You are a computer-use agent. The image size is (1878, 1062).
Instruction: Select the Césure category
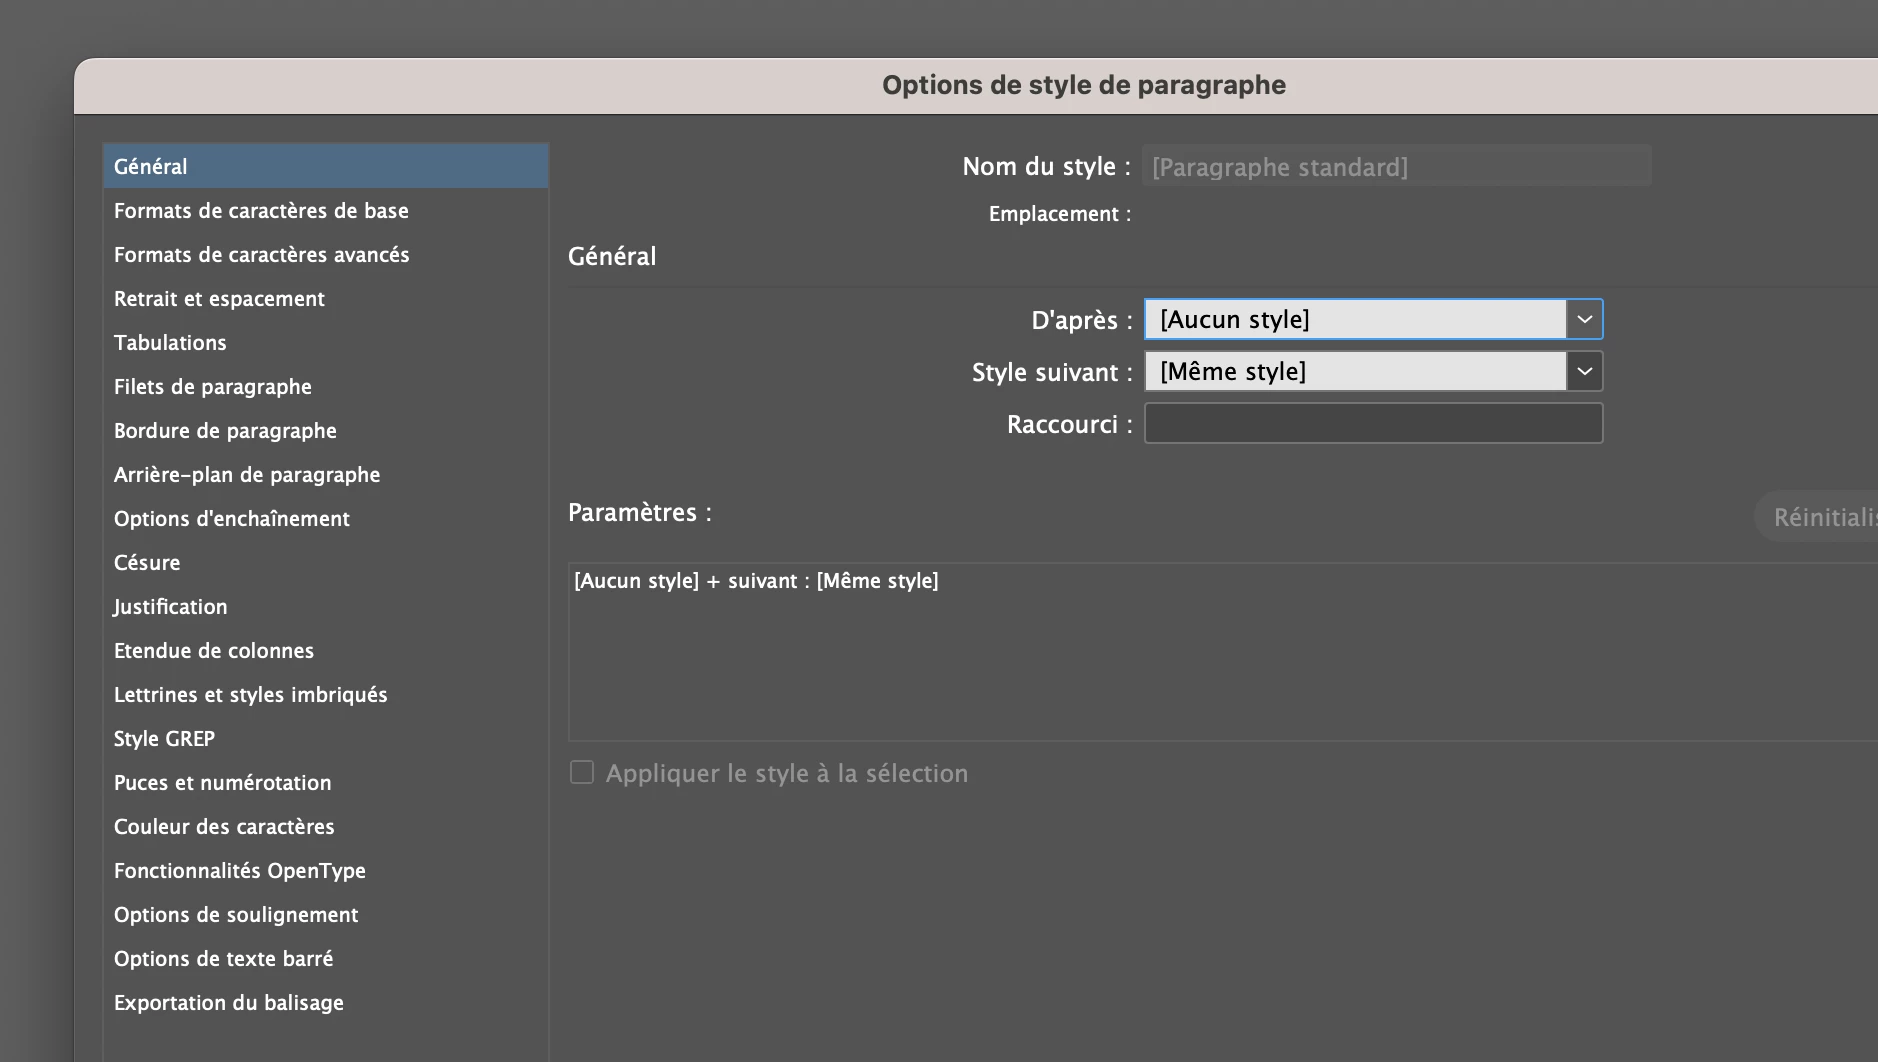click(x=147, y=563)
